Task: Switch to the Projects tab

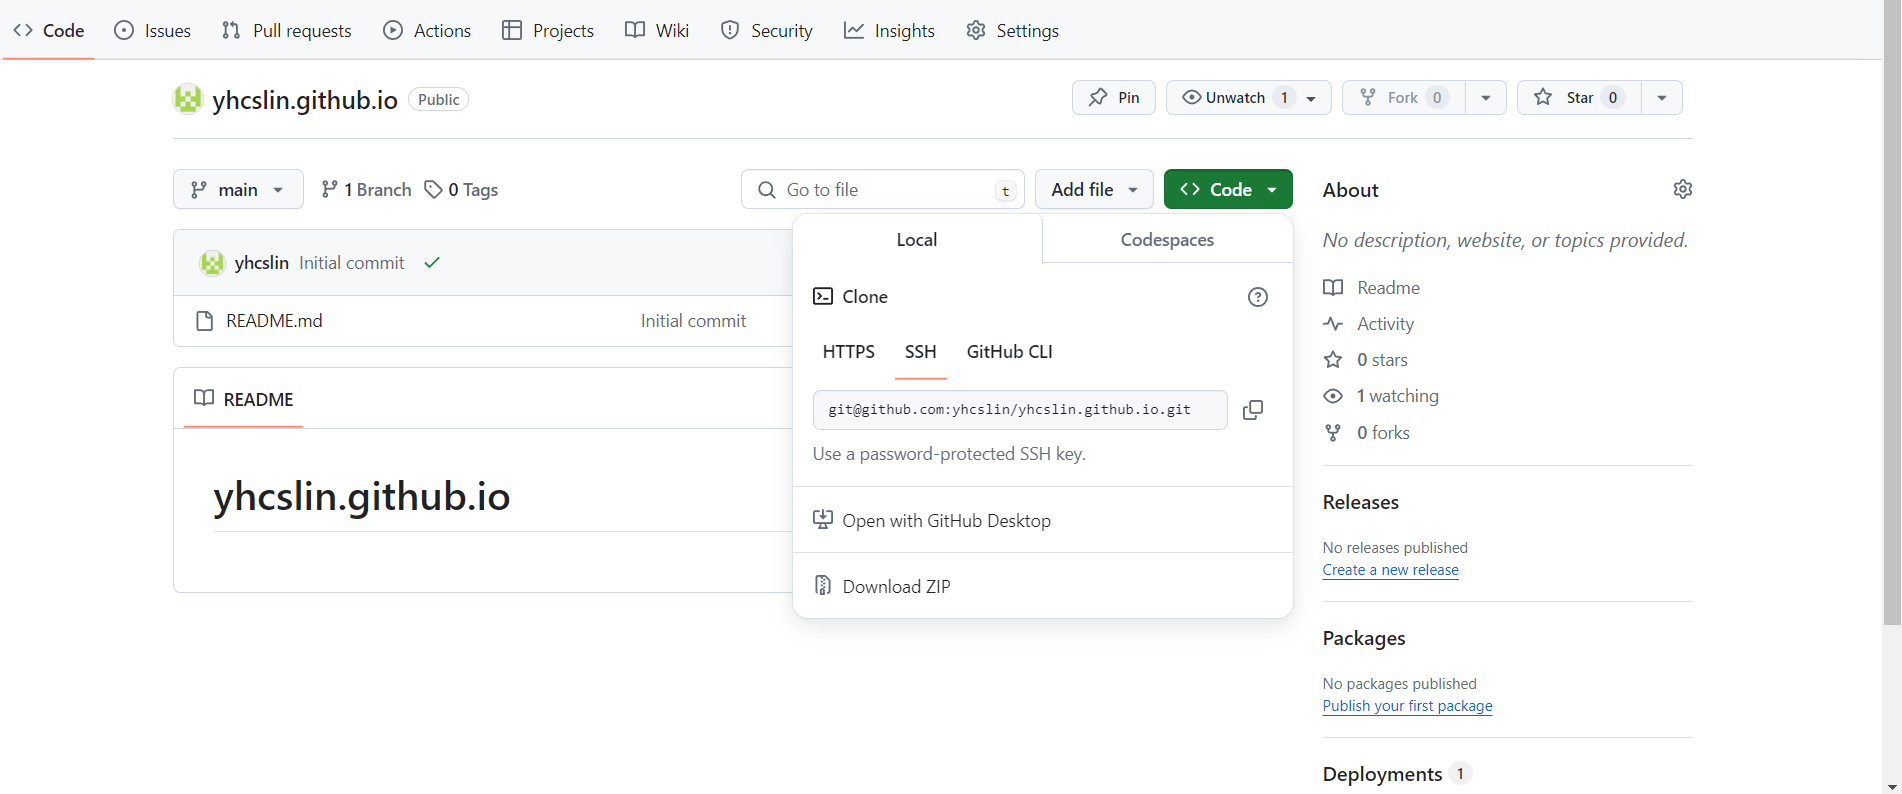Action: (x=548, y=30)
